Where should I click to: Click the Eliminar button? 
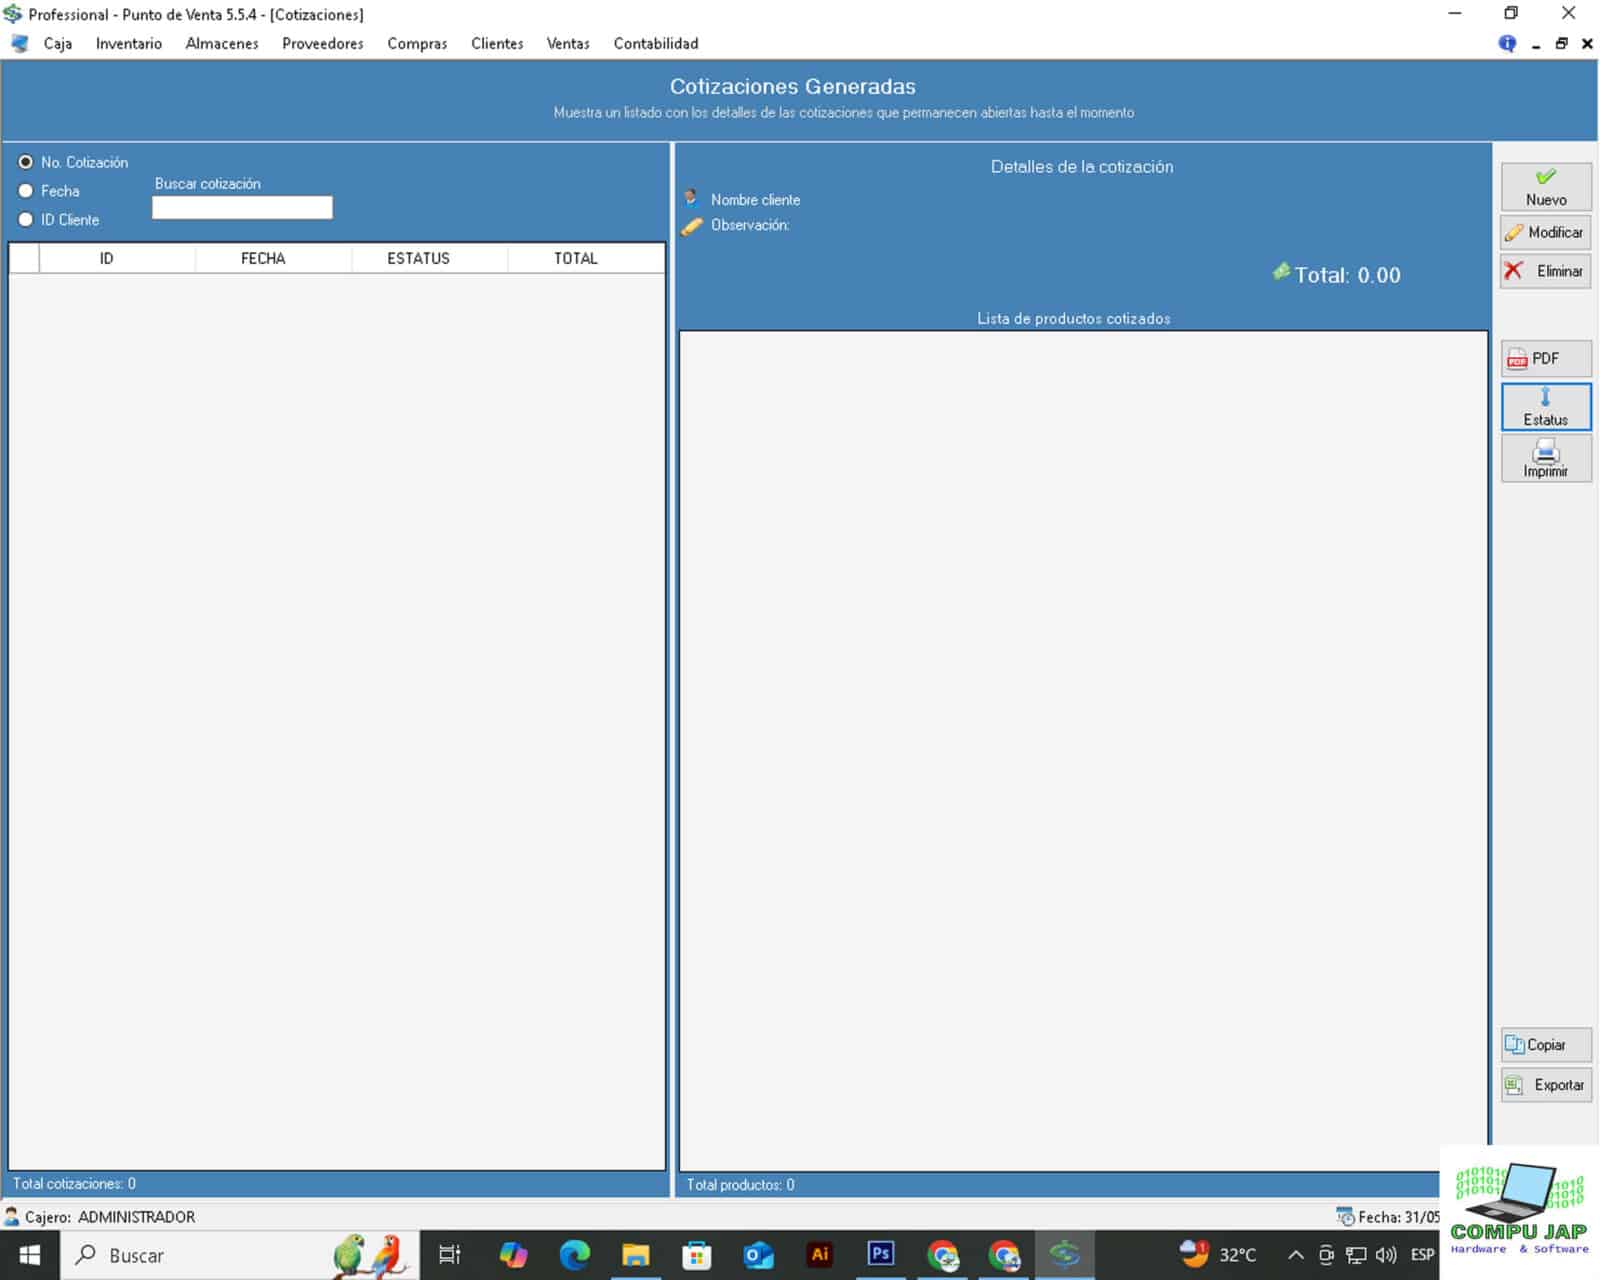(1546, 271)
